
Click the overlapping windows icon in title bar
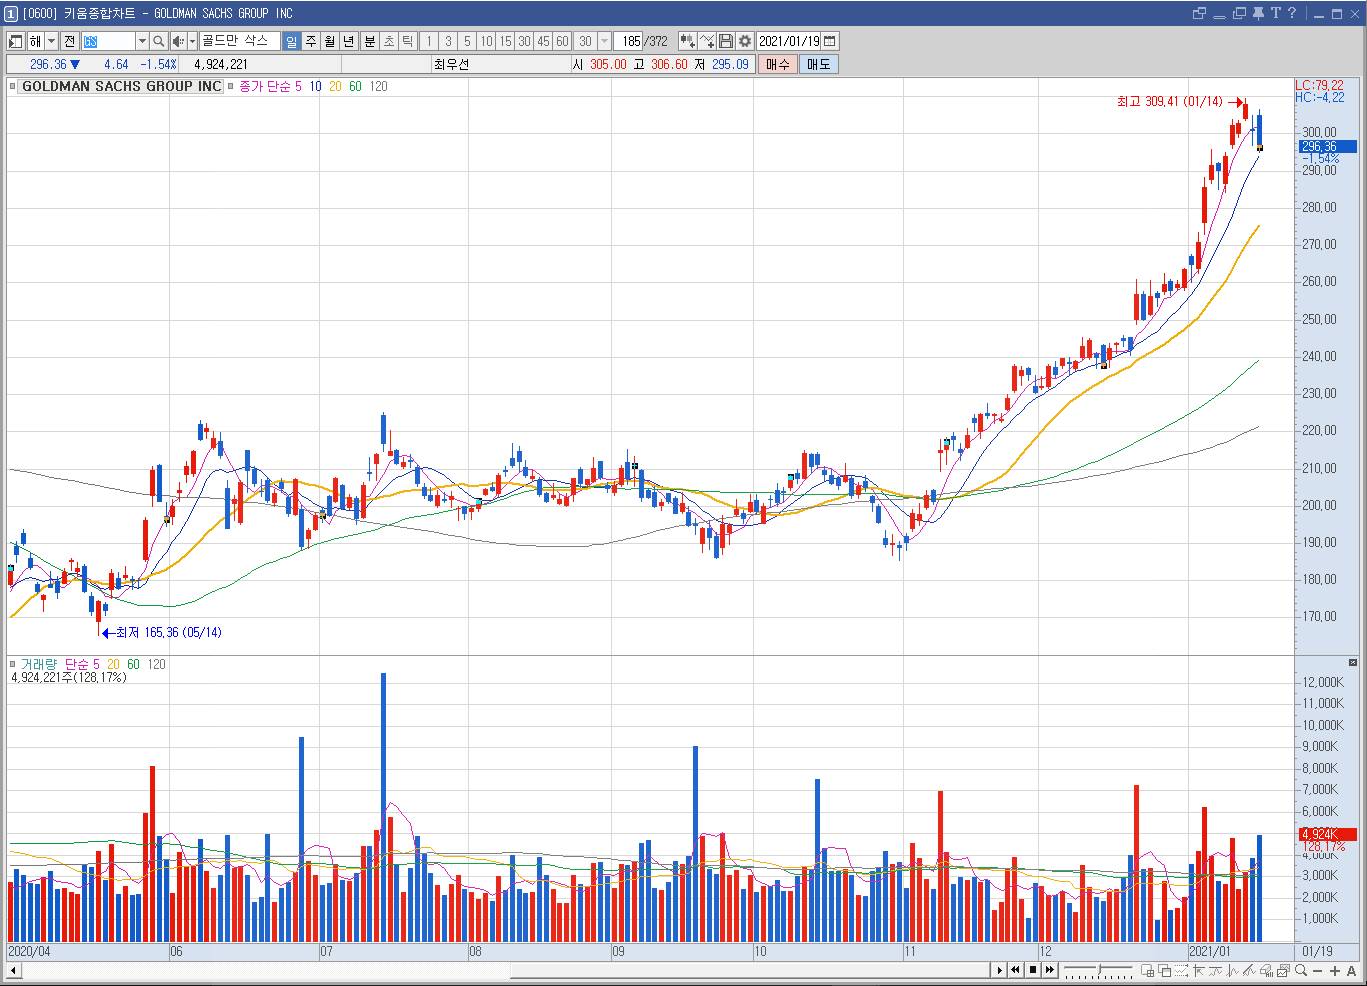point(1199,13)
